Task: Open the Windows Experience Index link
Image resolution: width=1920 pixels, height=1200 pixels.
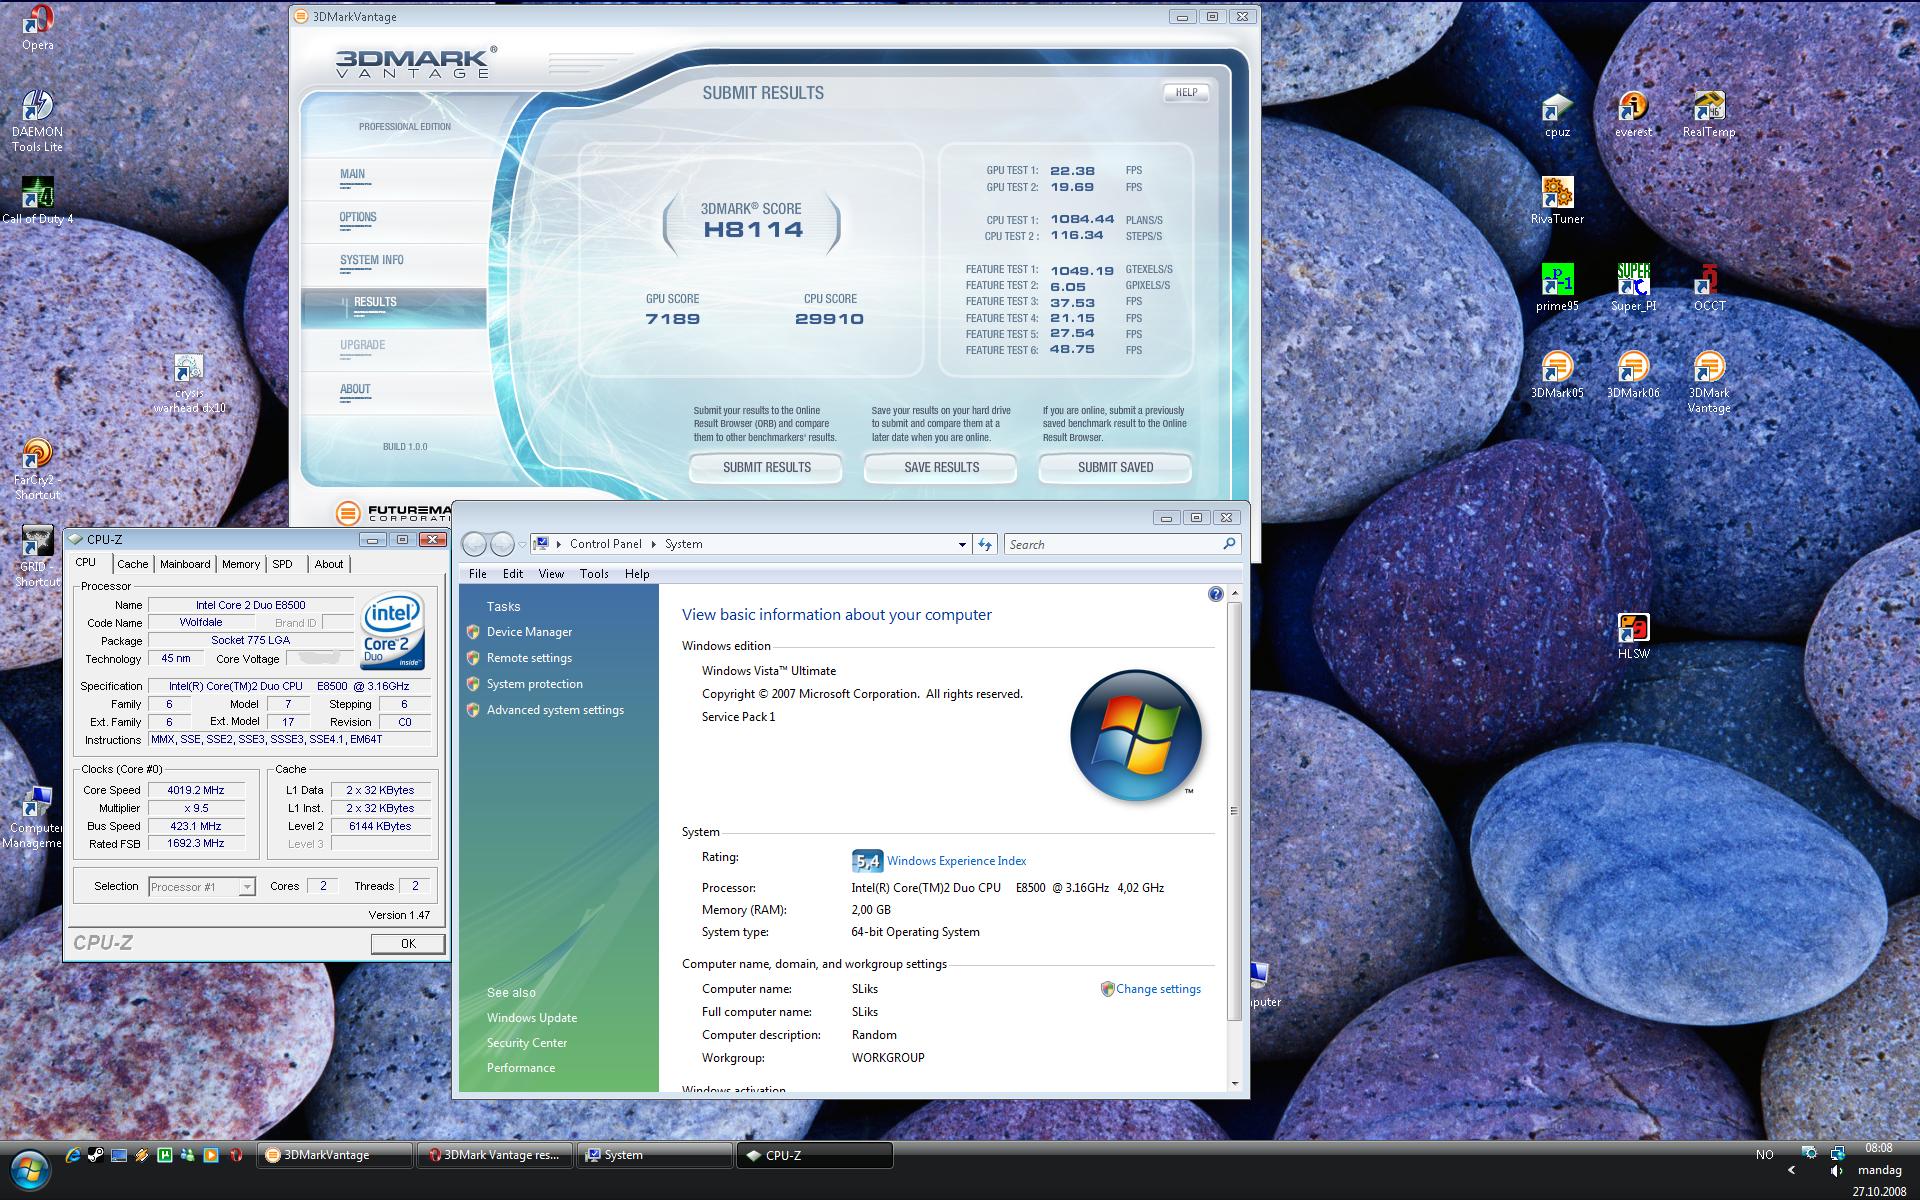Action: click(x=956, y=861)
